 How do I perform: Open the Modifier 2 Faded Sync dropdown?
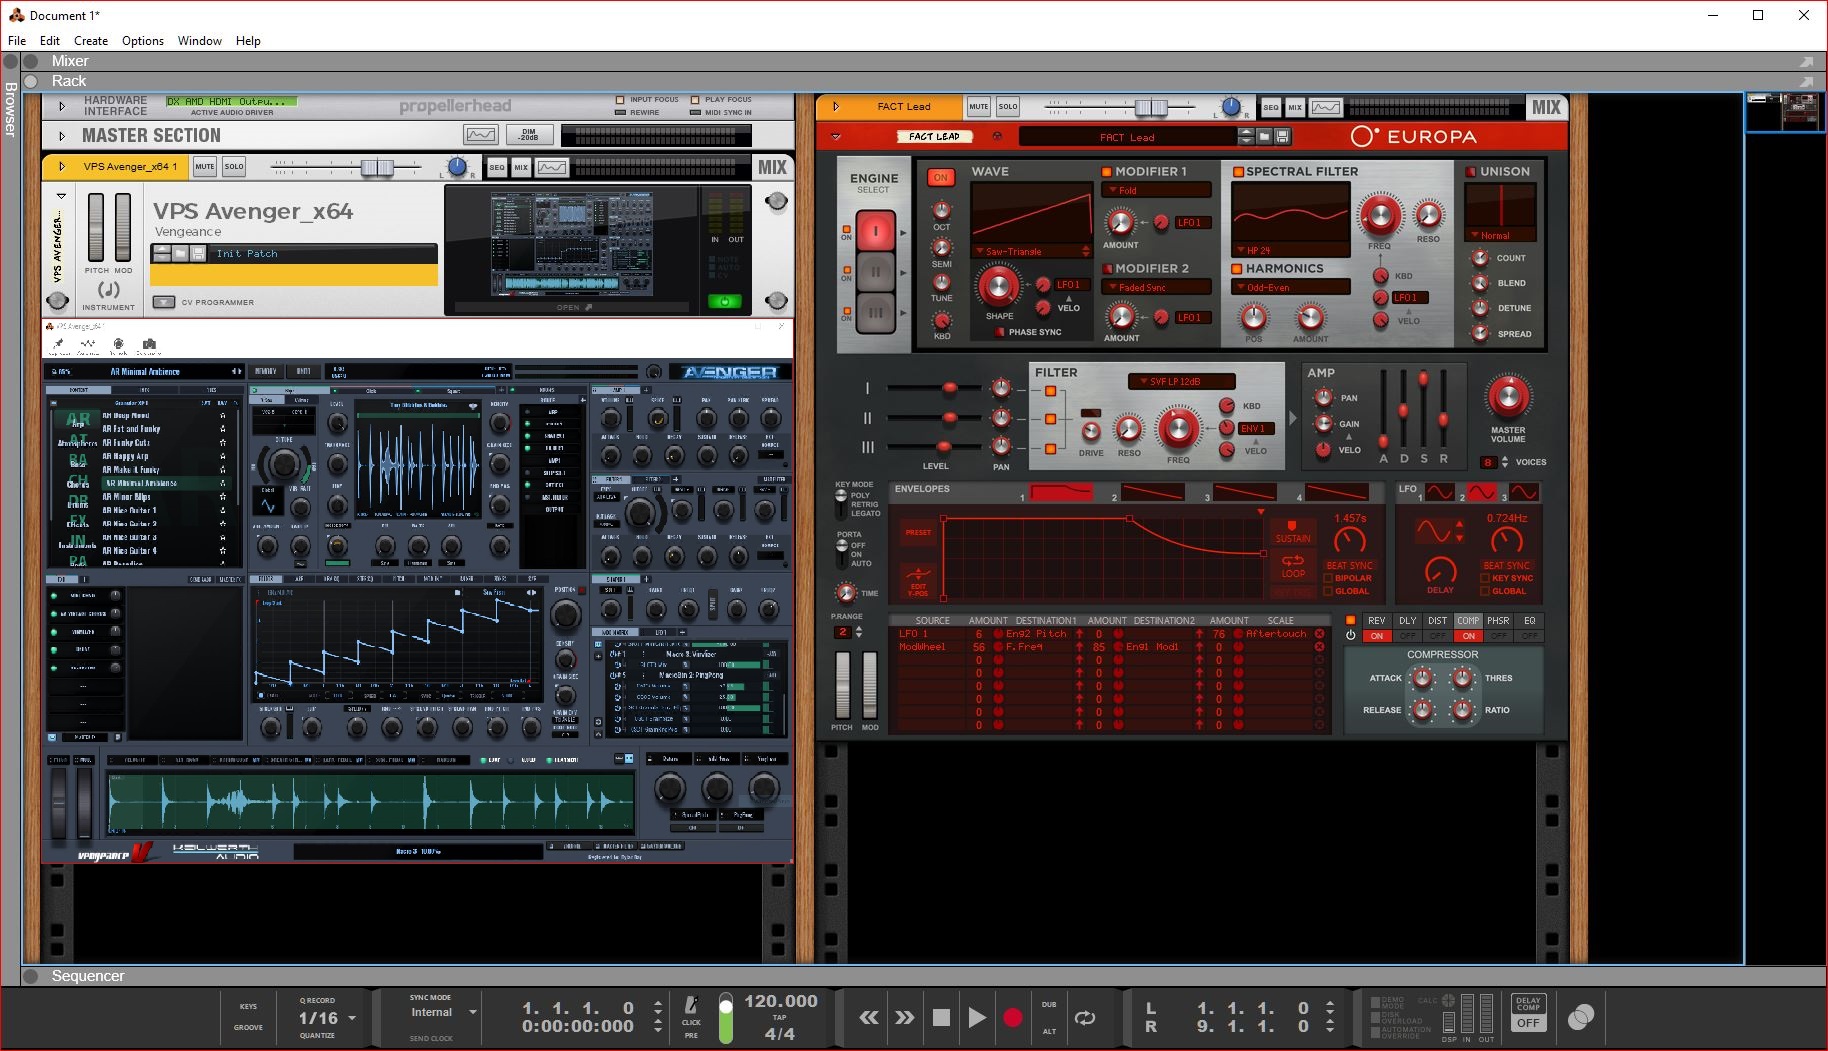click(x=1157, y=287)
